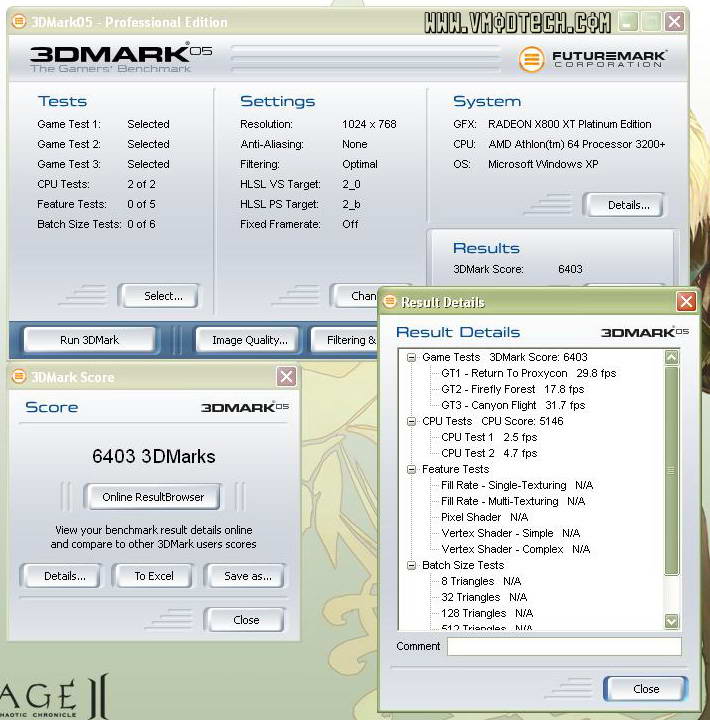Collapse the Feature Tests tree node
This screenshot has height=720, width=710.
click(411, 469)
